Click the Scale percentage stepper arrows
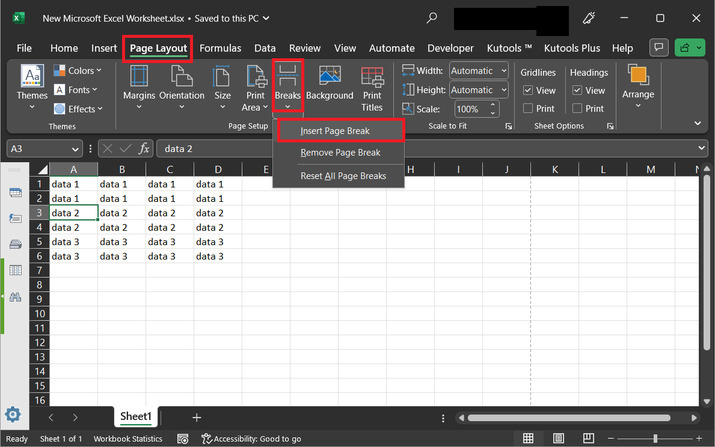Image resolution: width=715 pixels, height=447 pixels. pos(492,109)
